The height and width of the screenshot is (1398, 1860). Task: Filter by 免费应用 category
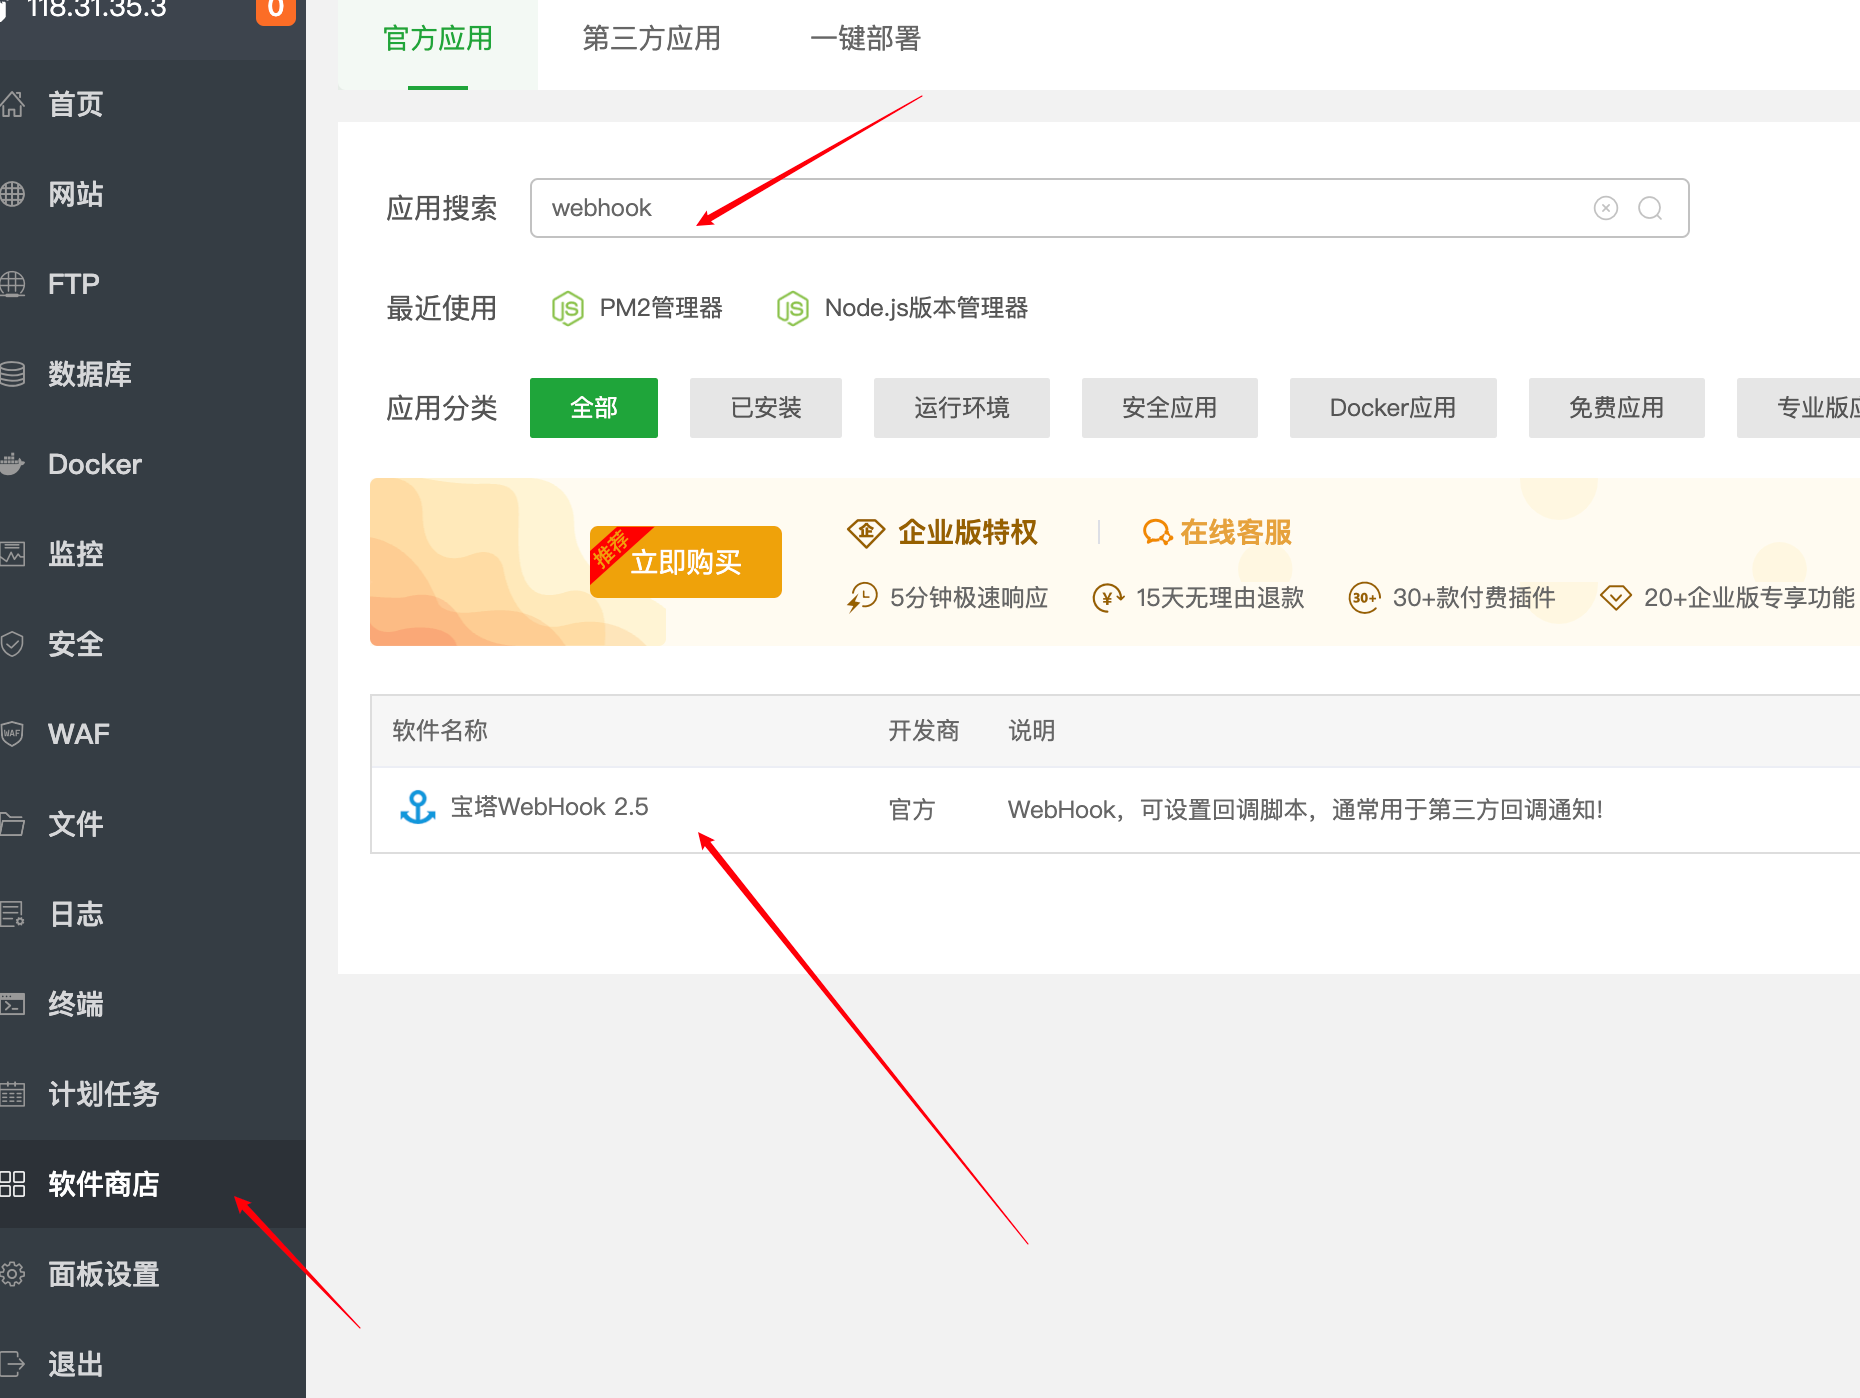click(x=1616, y=408)
